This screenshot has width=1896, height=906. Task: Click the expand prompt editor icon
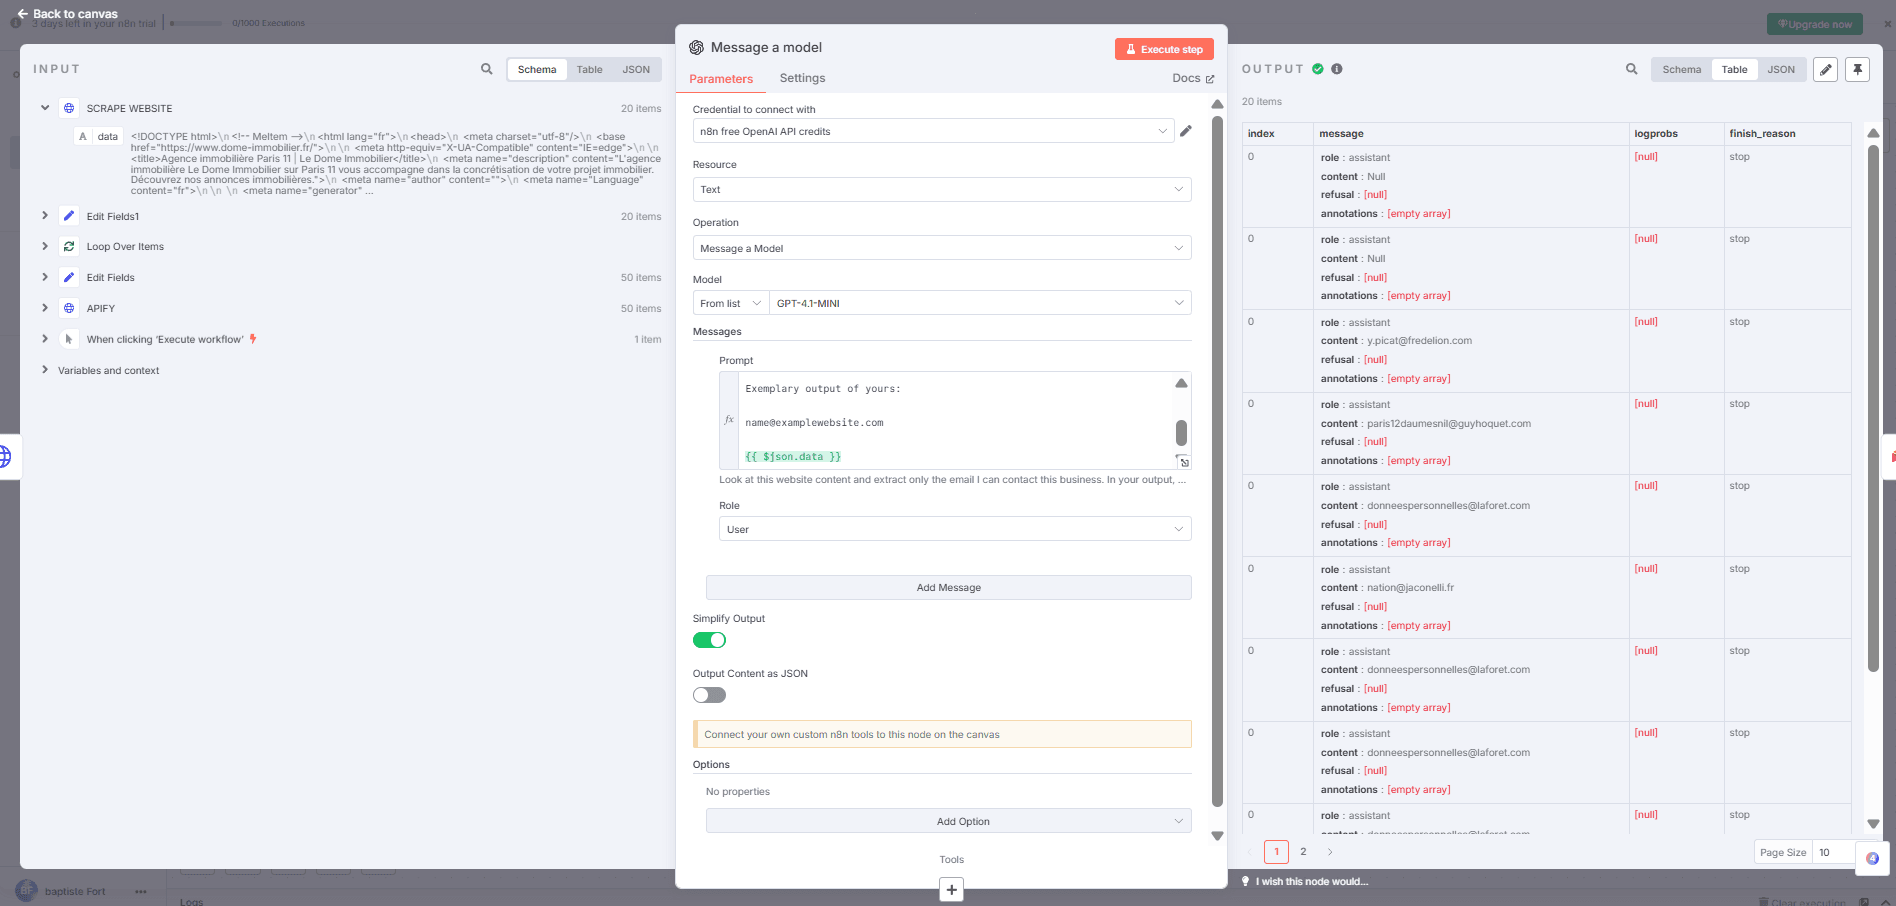click(x=1183, y=462)
